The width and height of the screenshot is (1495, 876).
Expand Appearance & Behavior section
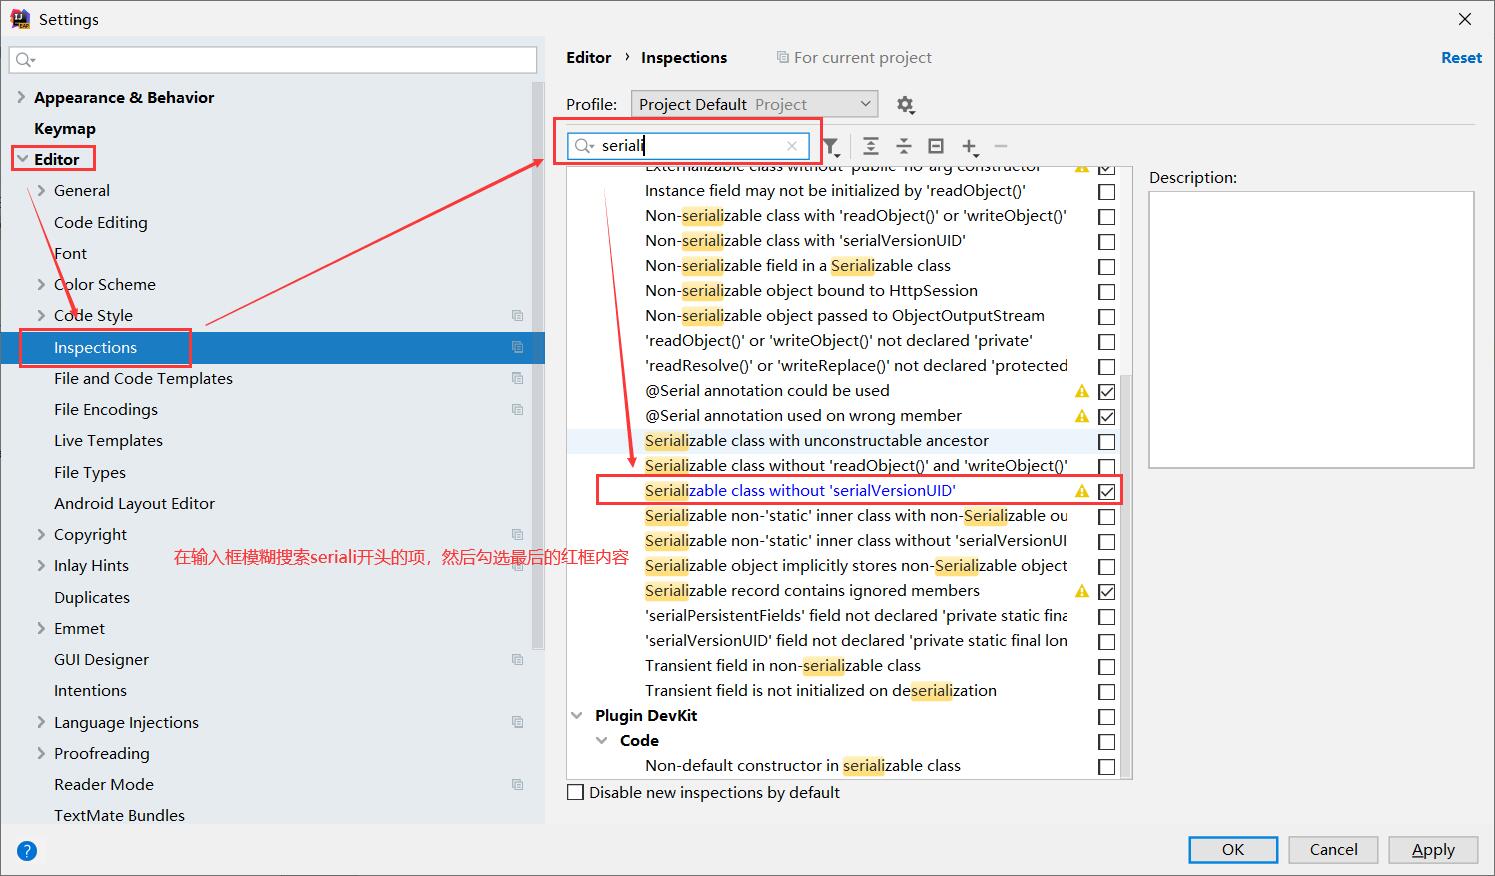pyautogui.click(x=21, y=97)
